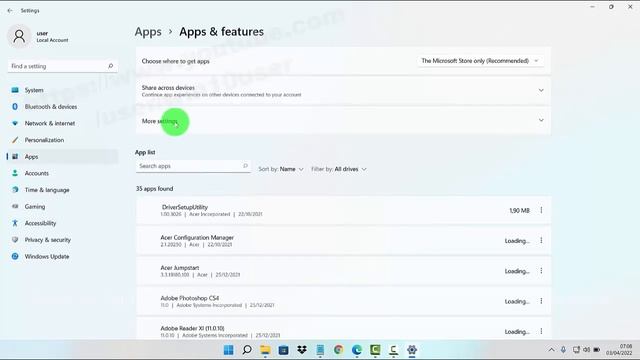Open the Windows Start button
The height and width of the screenshot is (360, 640).
click(x=229, y=350)
